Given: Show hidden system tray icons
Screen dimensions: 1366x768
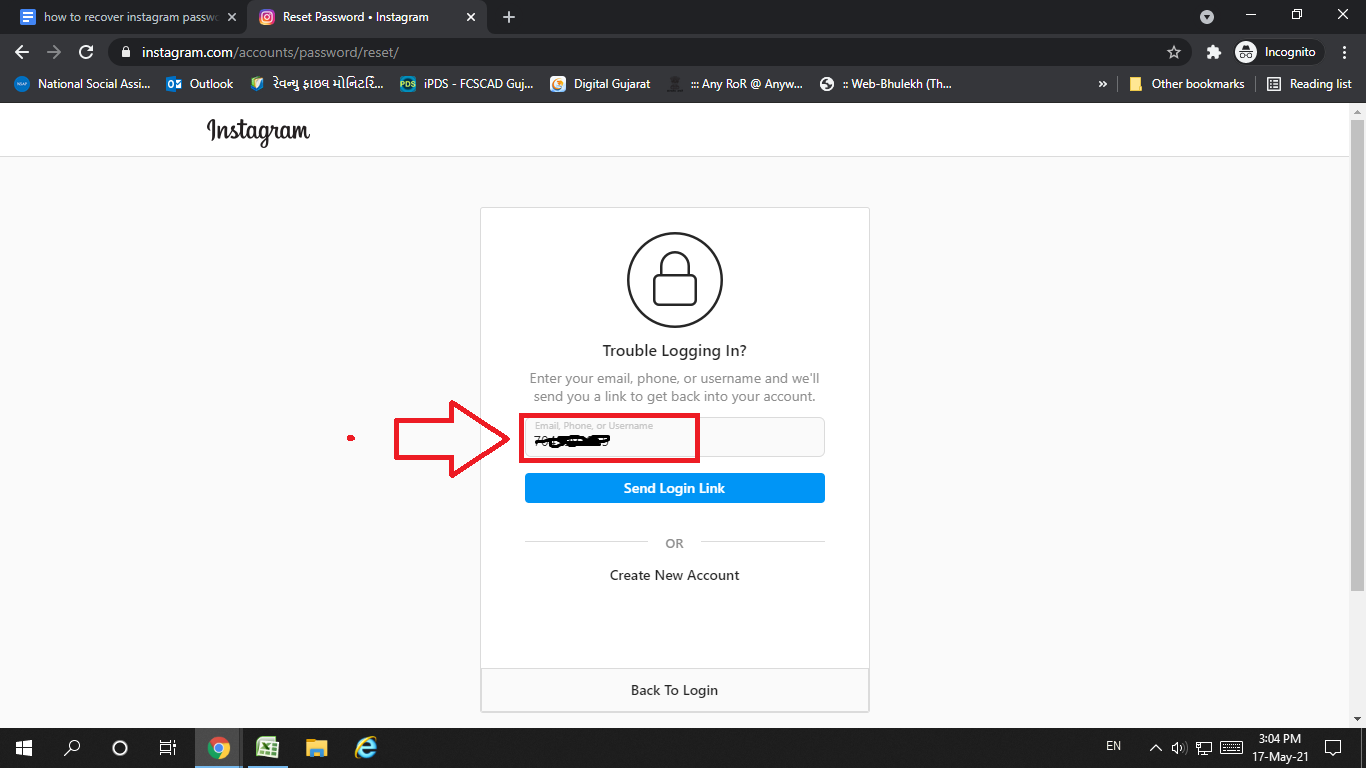Looking at the screenshot, I should (x=1155, y=747).
